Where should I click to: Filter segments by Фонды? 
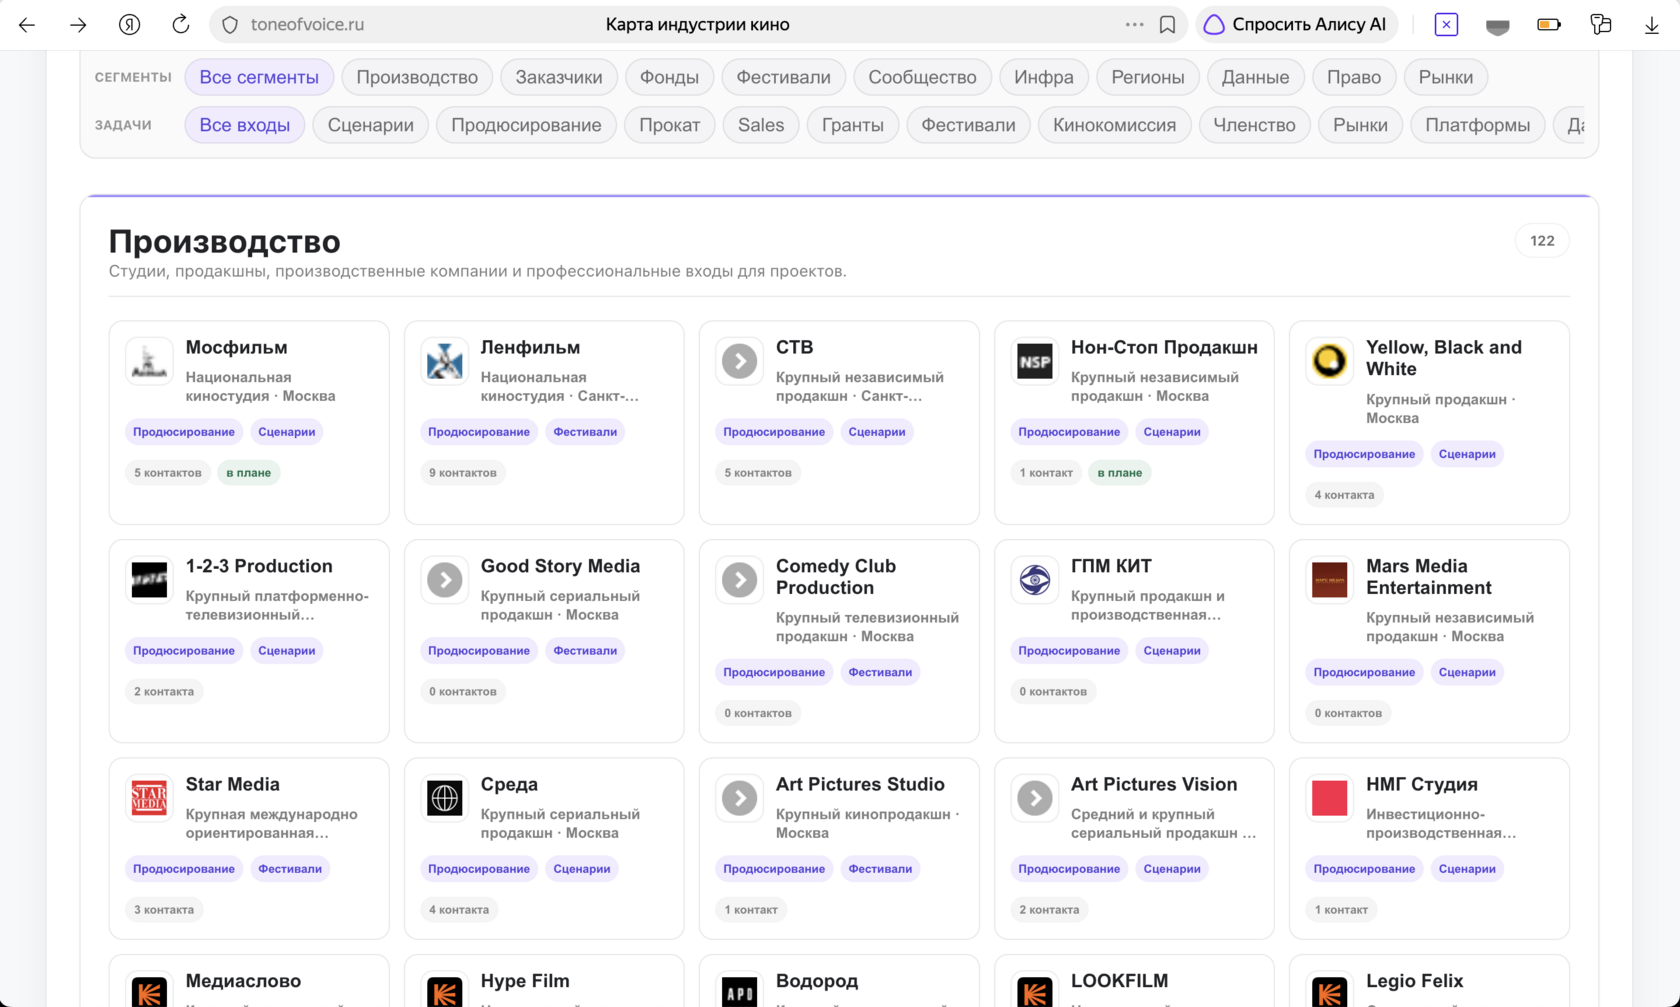click(669, 77)
